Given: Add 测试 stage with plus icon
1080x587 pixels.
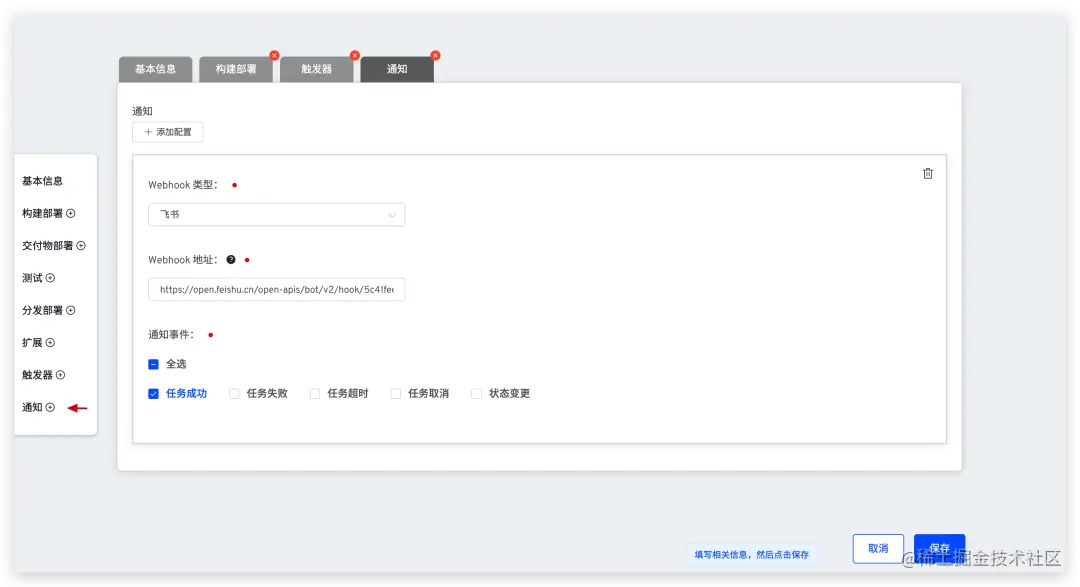Looking at the screenshot, I should tap(50, 278).
